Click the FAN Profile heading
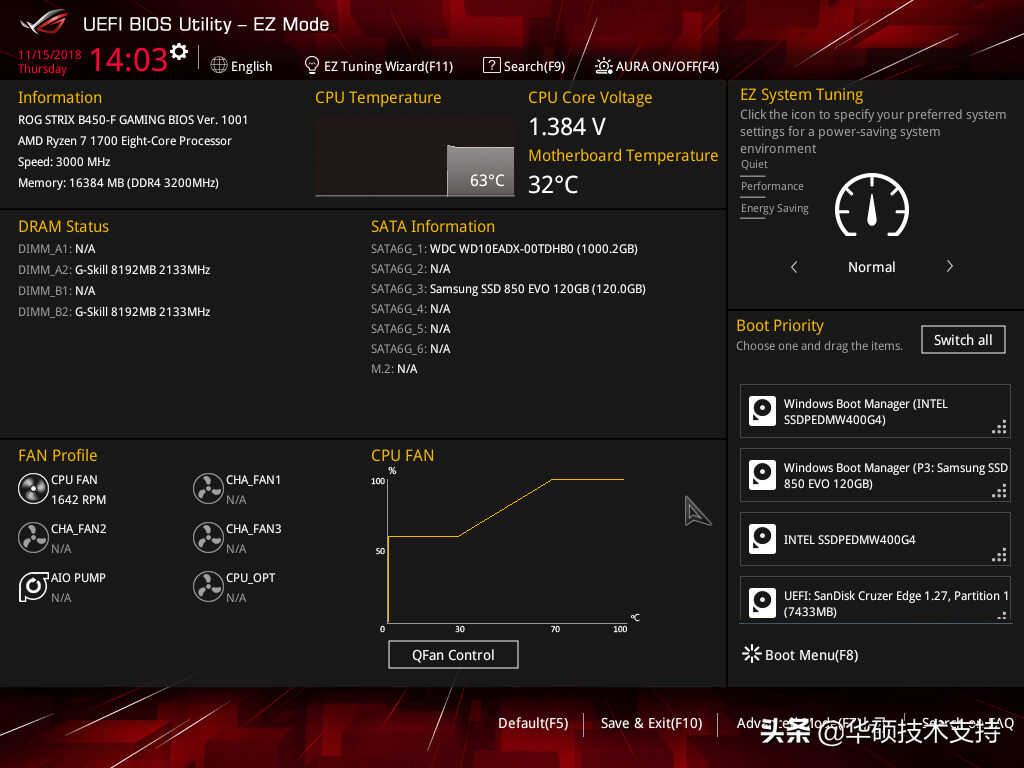The image size is (1024, 768). (x=57, y=455)
